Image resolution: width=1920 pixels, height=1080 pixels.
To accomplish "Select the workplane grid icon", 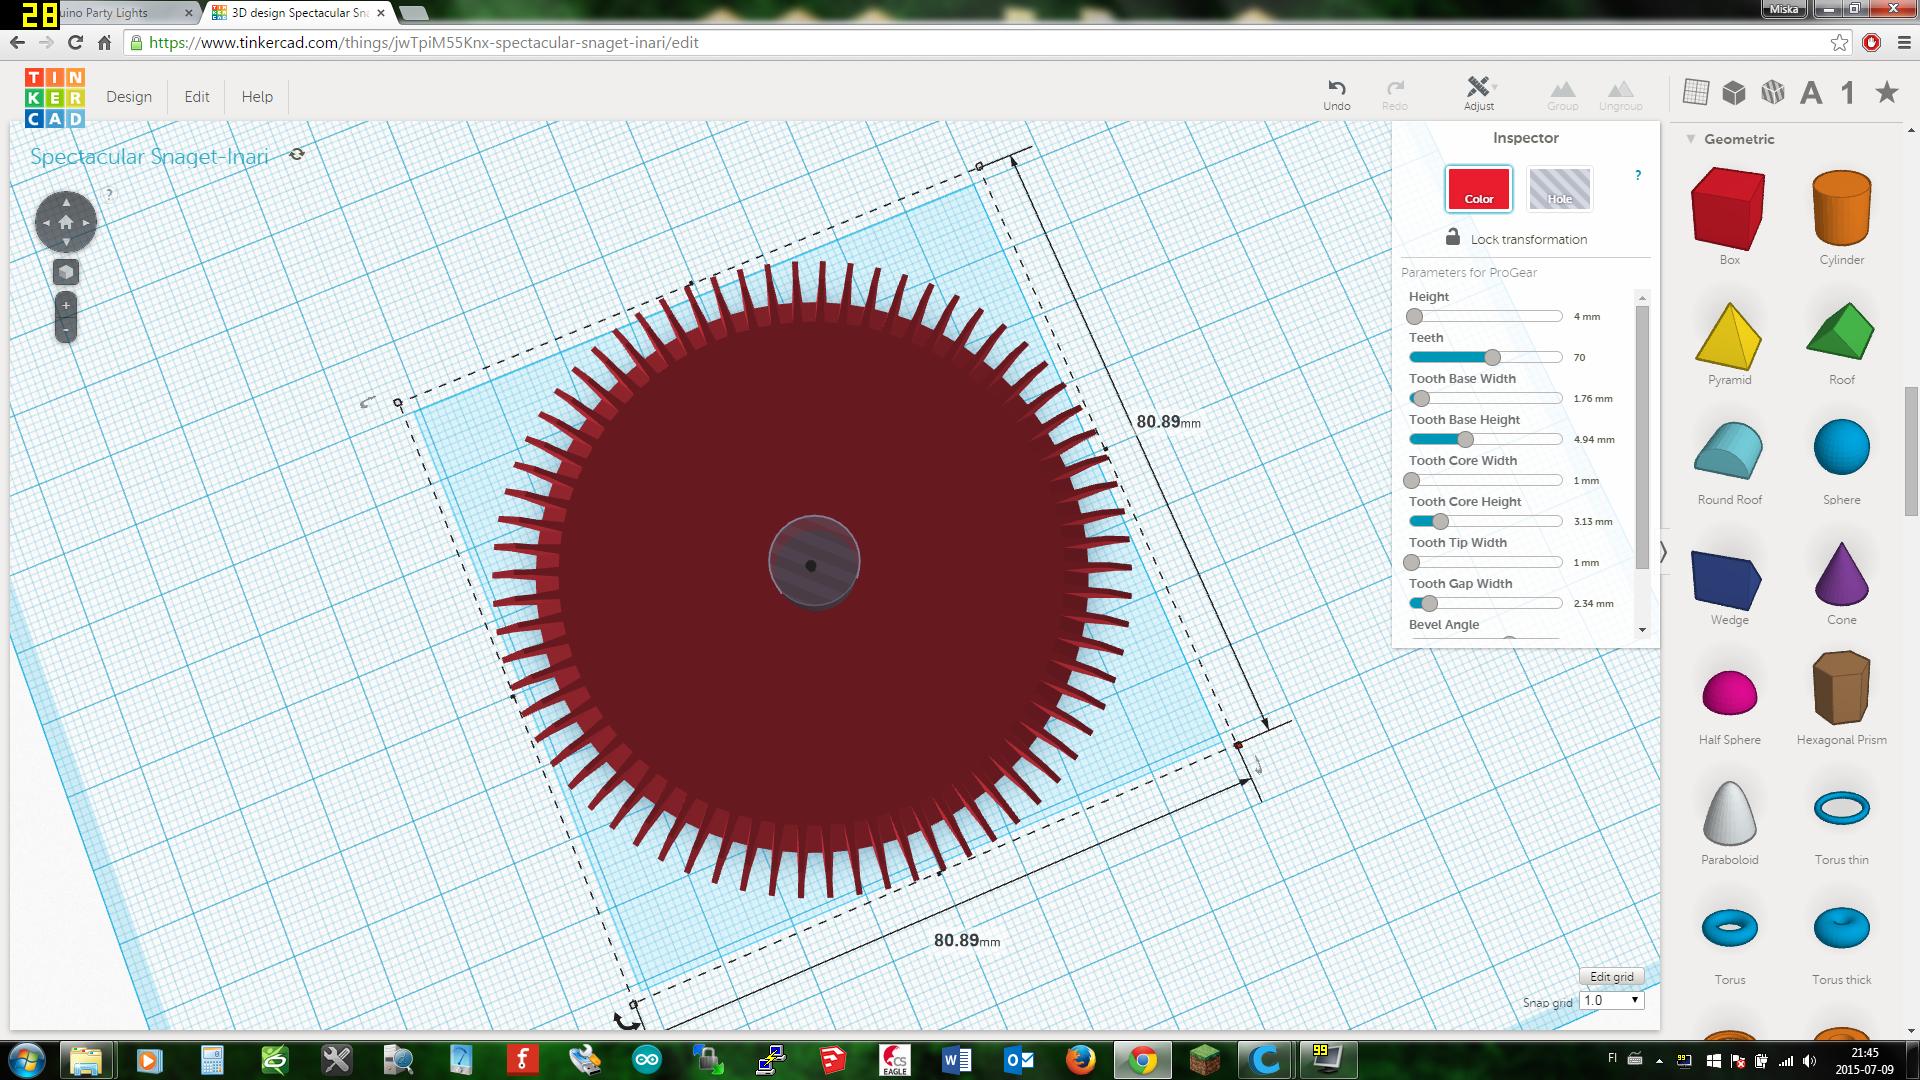I will [x=1695, y=92].
